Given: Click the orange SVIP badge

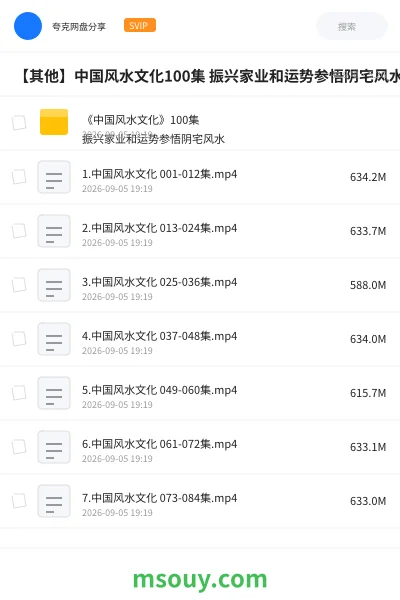Looking at the screenshot, I should (x=140, y=25).
